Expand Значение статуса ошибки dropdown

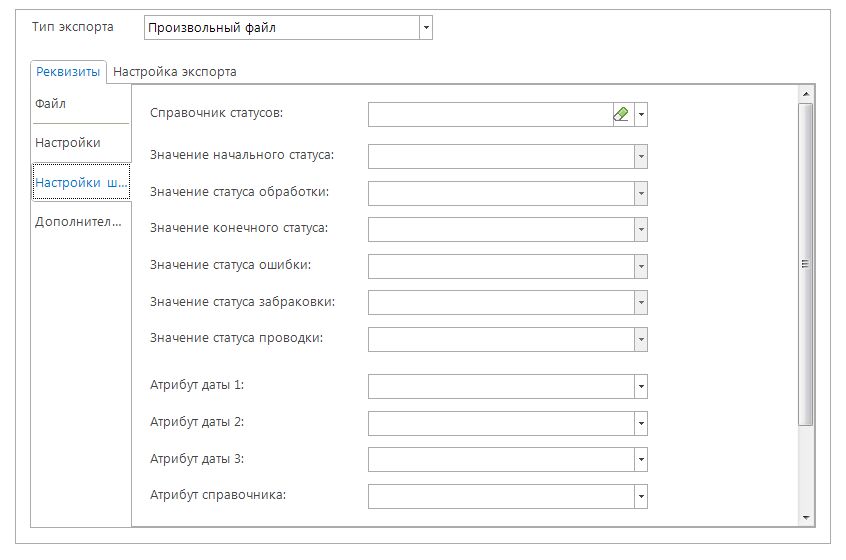click(x=641, y=266)
